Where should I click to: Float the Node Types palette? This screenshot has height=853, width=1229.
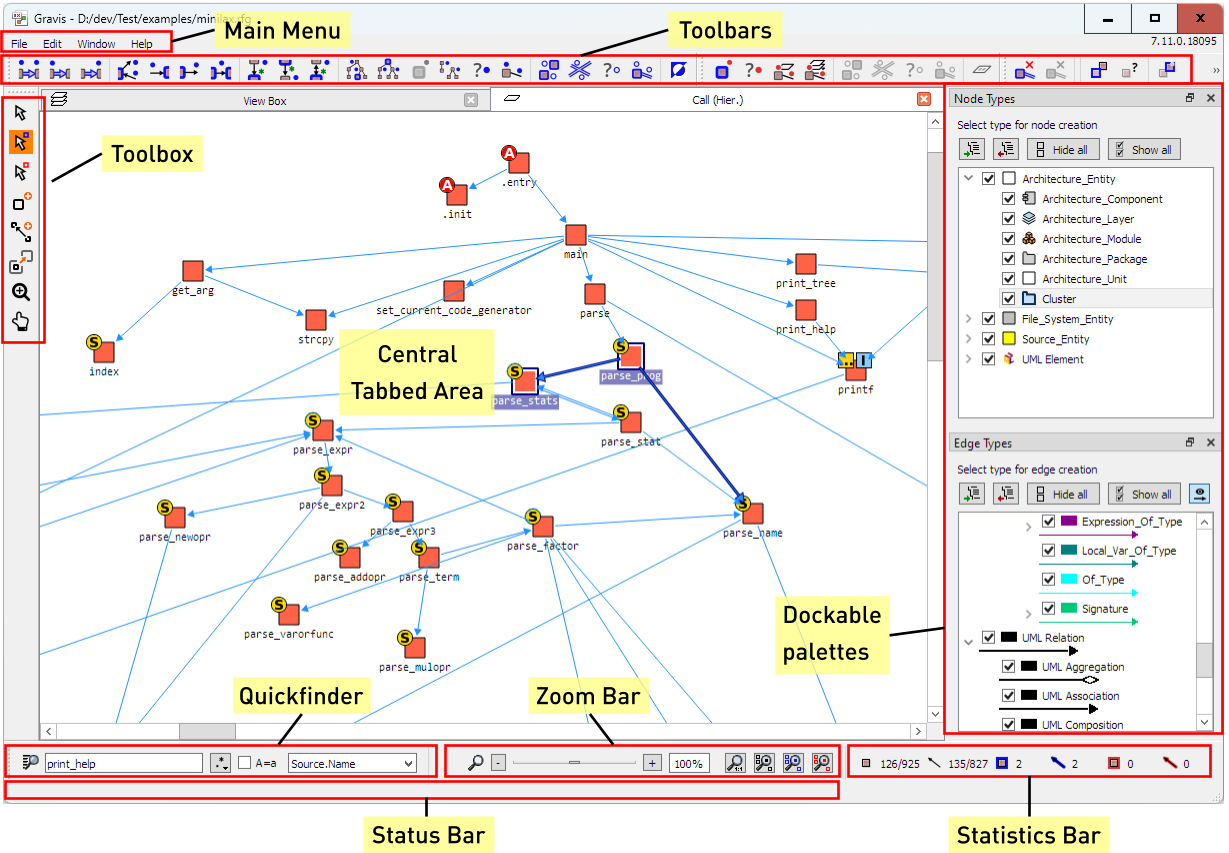click(1190, 98)
